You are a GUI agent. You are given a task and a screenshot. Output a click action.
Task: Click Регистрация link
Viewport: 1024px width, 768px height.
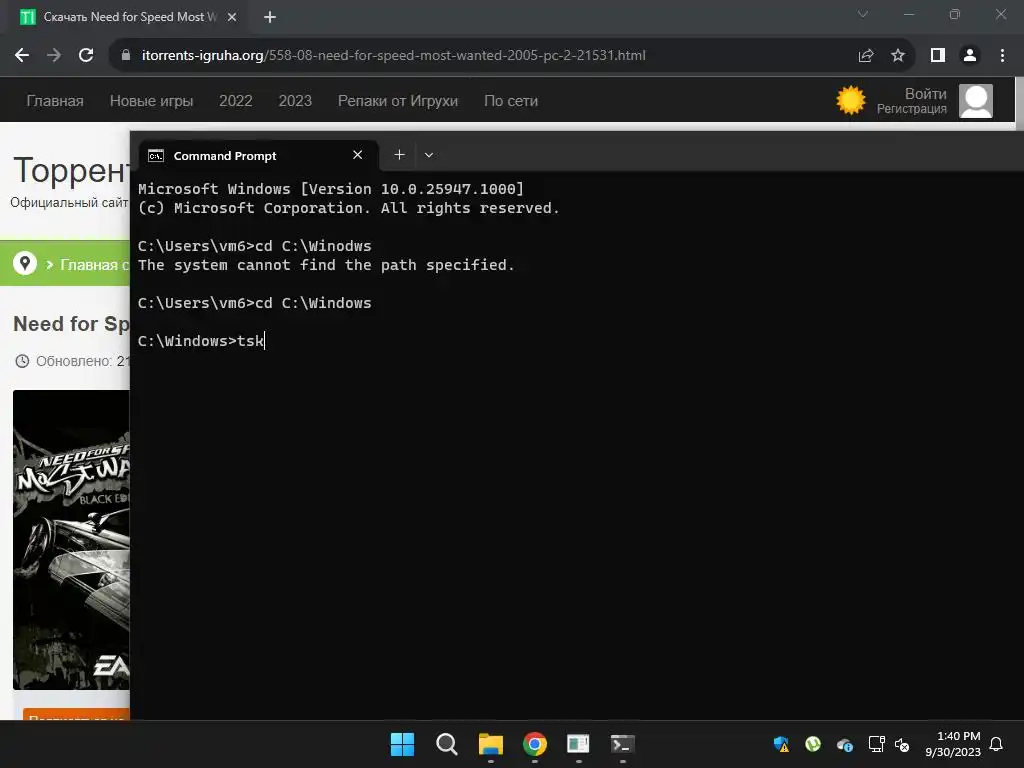(x=912, y=109)
